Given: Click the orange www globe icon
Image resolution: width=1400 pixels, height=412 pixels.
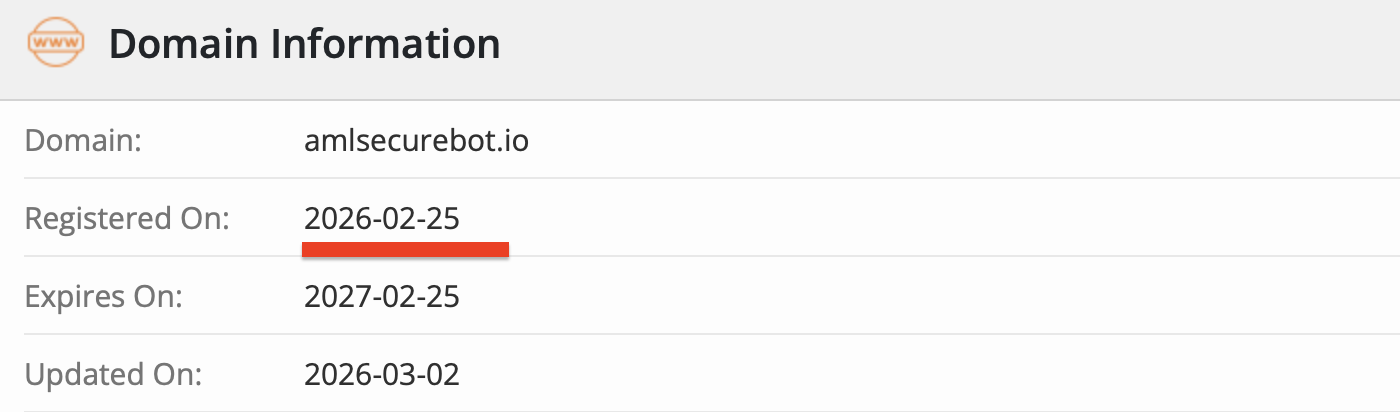Looking at the screenshot, I should tap(55, 45).
